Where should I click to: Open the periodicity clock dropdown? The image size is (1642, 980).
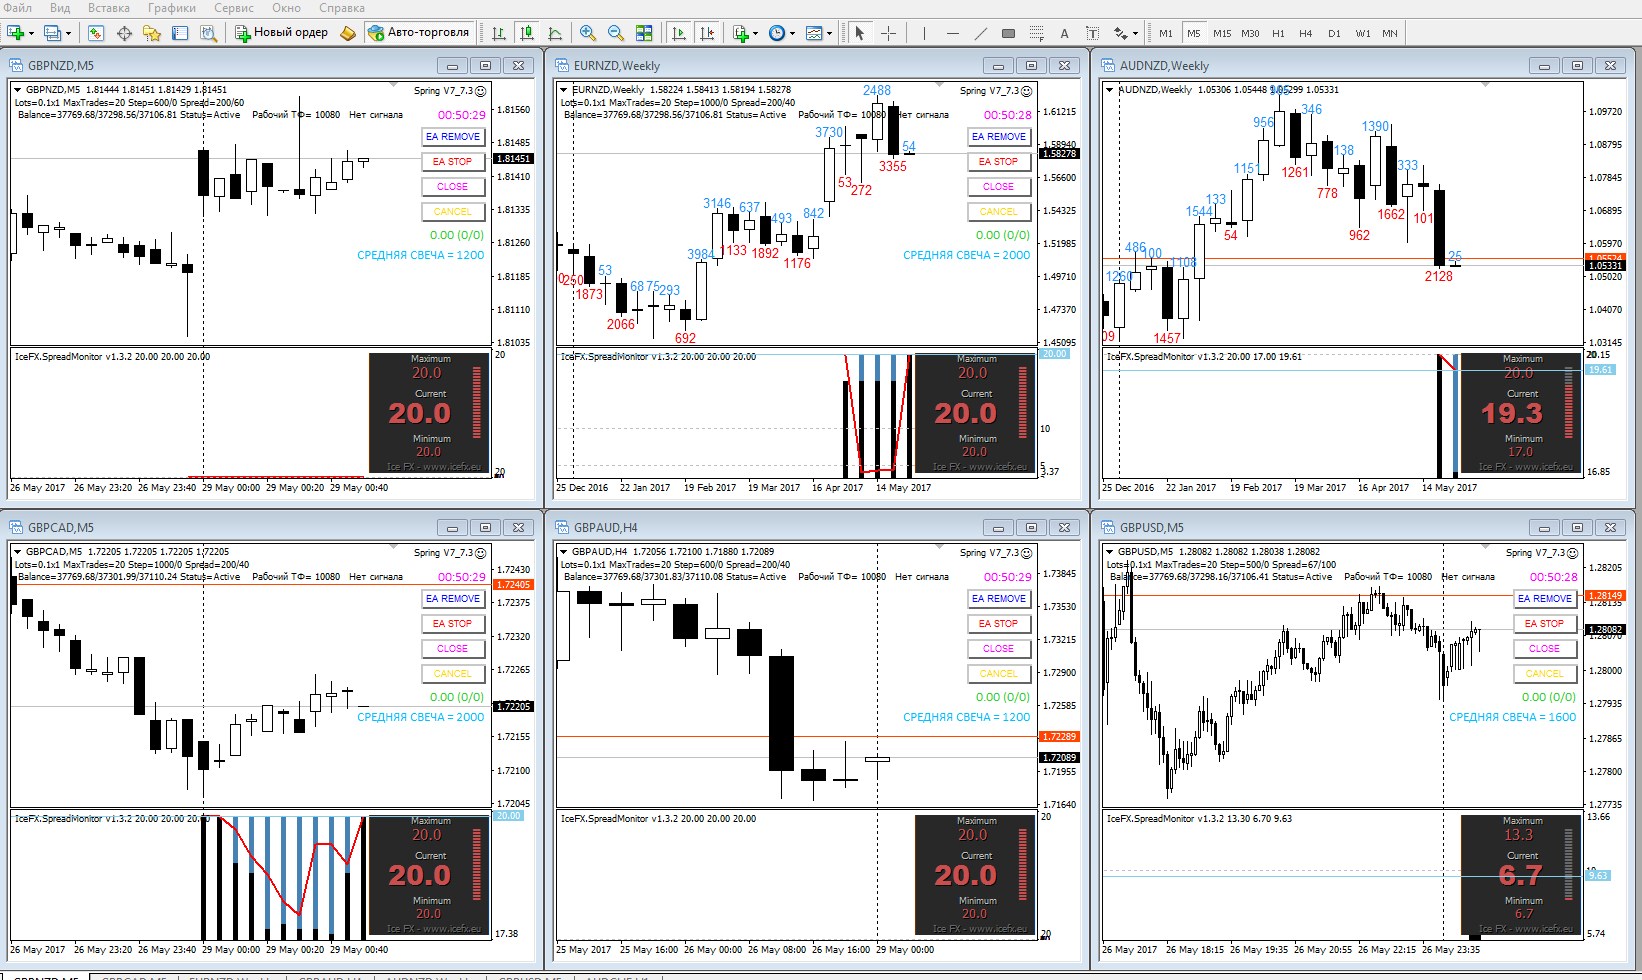pos(792,33)
